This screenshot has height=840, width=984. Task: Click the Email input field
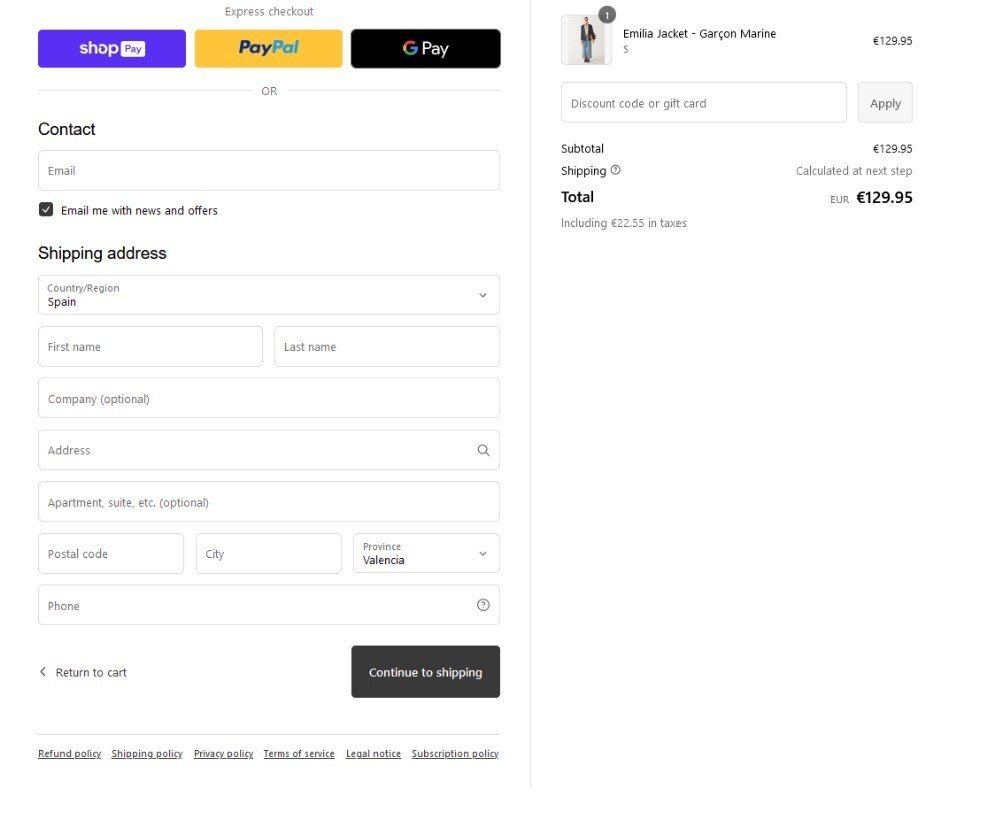click(269, 171)
